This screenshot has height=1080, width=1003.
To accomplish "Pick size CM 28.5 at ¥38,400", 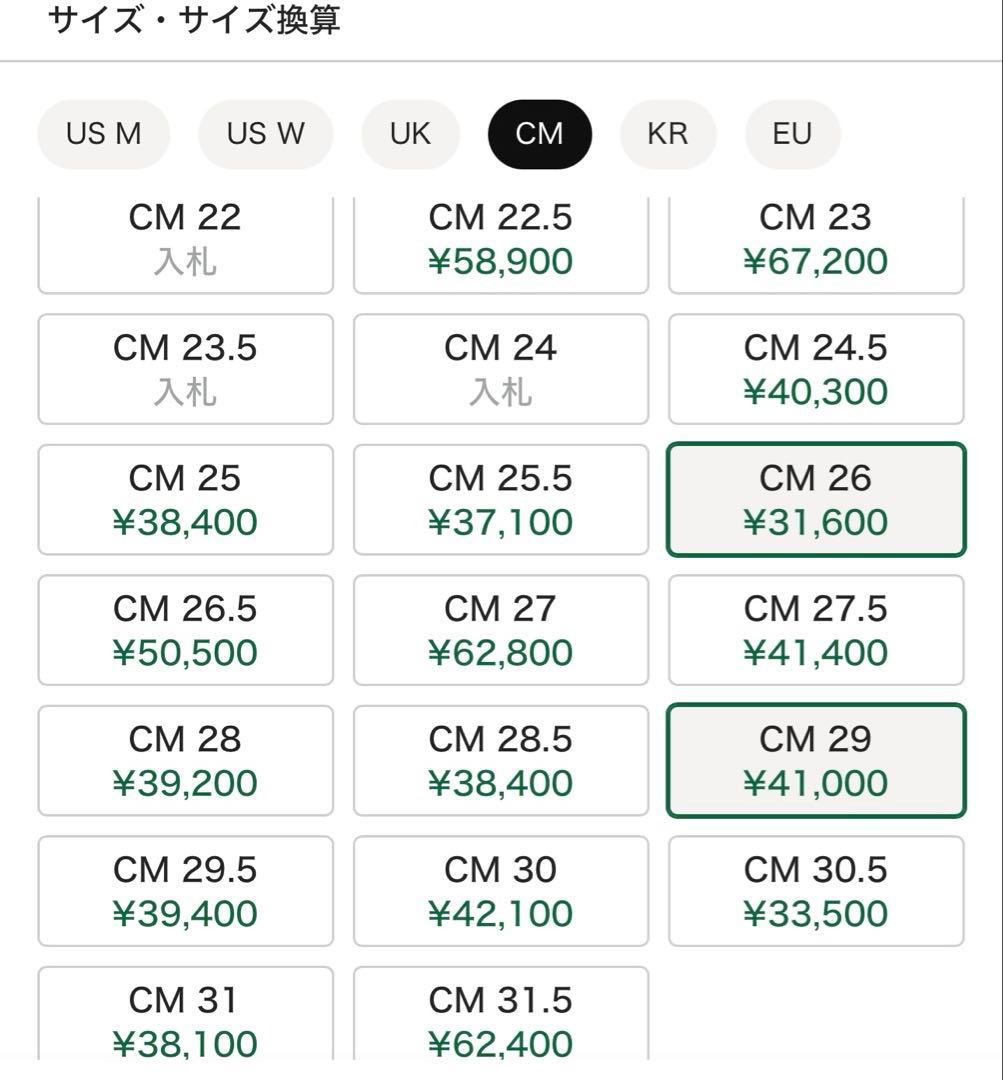I will 500,760.
